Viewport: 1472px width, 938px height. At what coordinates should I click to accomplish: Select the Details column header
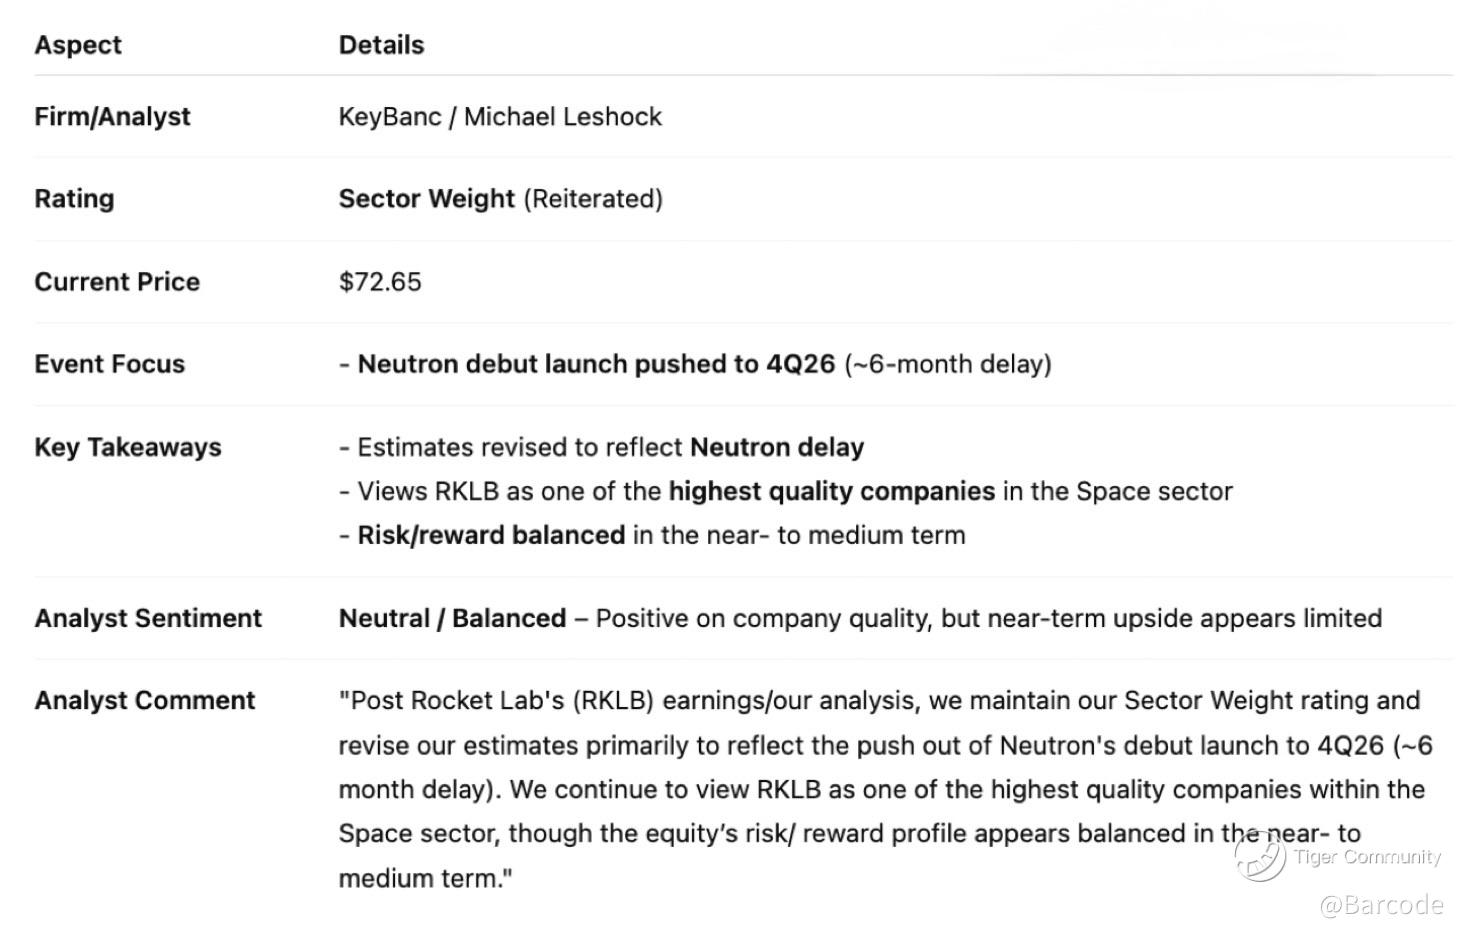point(381,45)
